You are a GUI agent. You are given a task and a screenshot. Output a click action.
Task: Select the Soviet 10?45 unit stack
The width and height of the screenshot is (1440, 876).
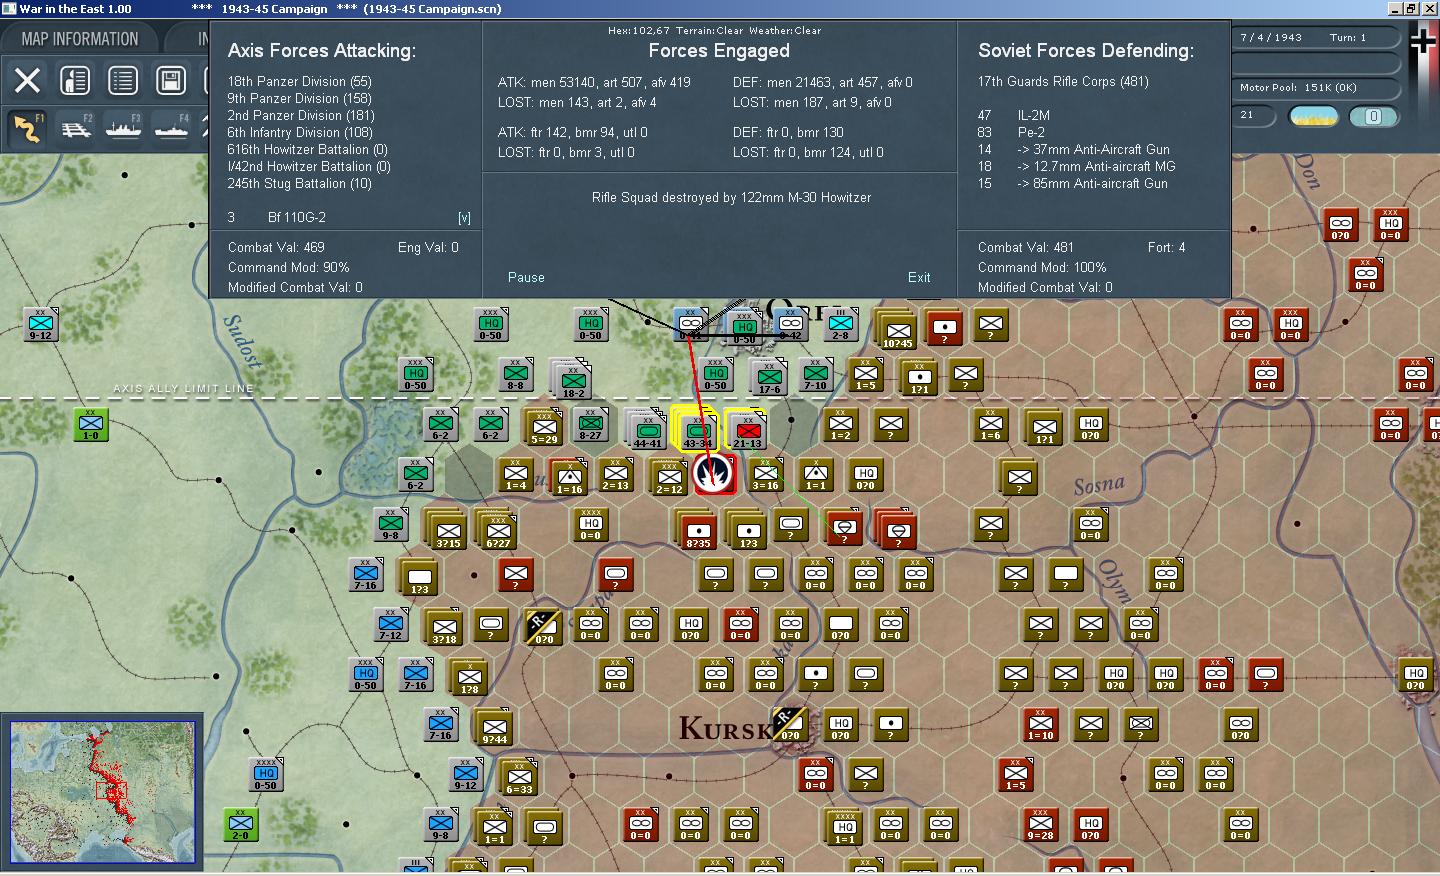(897, 330)
